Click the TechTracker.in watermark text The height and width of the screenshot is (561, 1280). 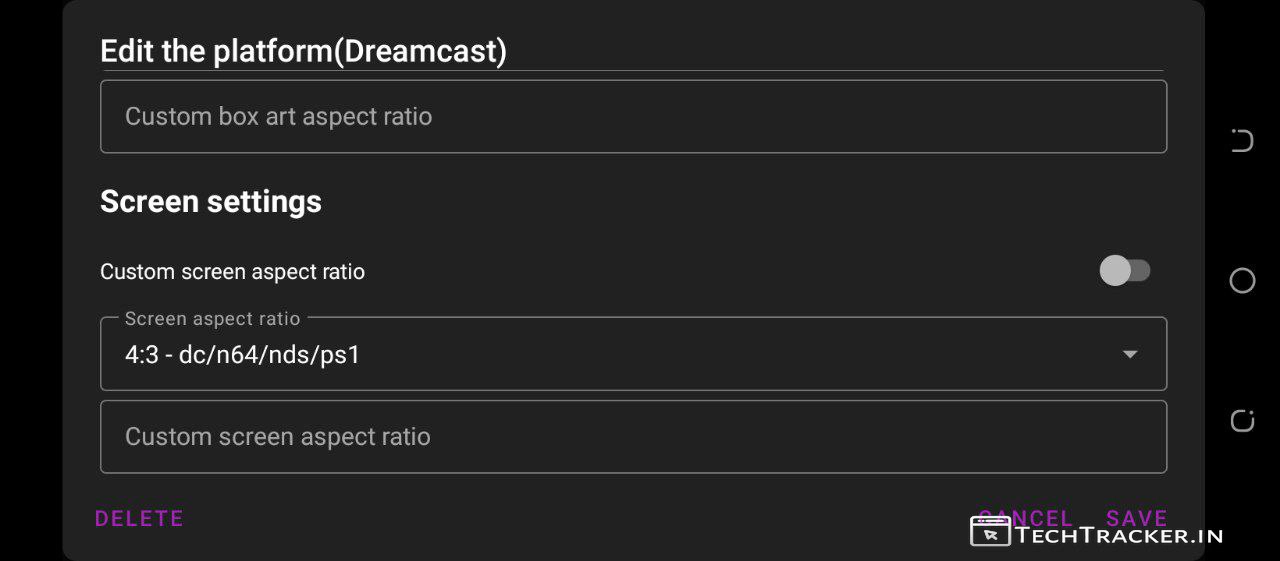point(1119,535)
